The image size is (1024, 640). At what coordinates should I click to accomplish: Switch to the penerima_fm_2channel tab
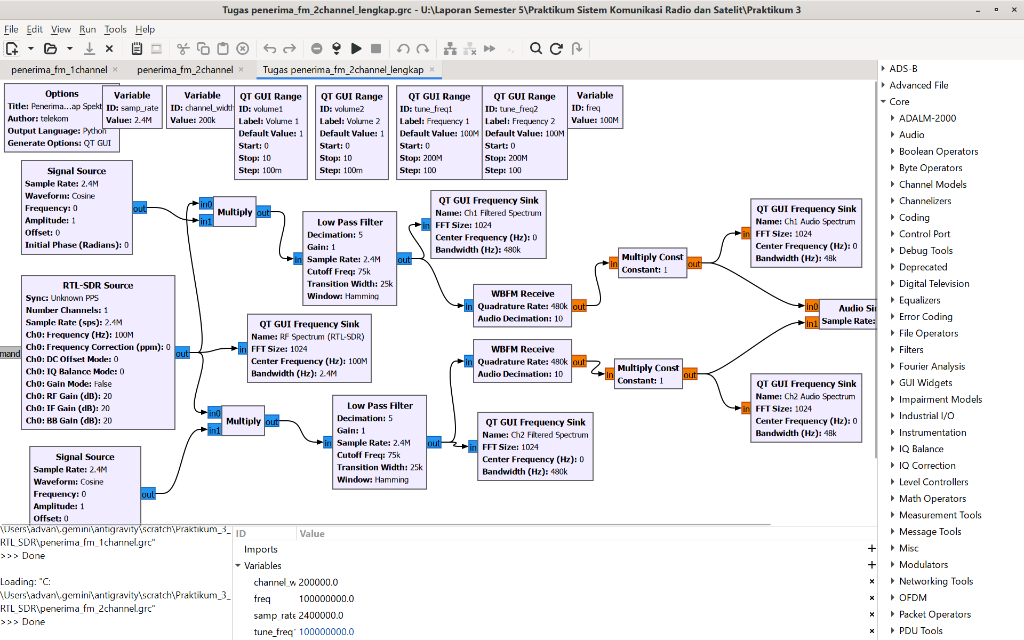(x=185, y=69)
